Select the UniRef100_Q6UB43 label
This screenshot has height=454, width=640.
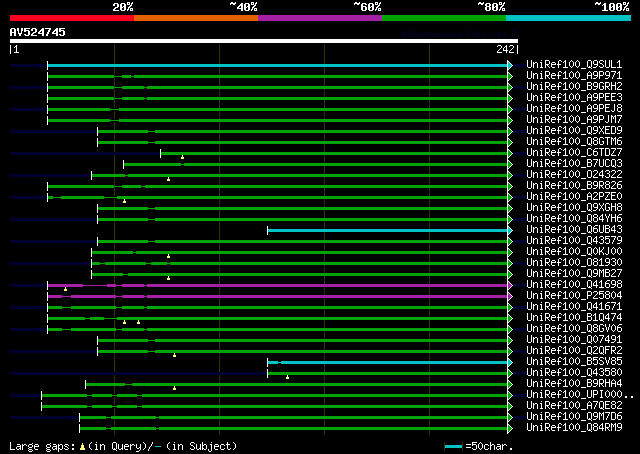[x=574, y=230]
